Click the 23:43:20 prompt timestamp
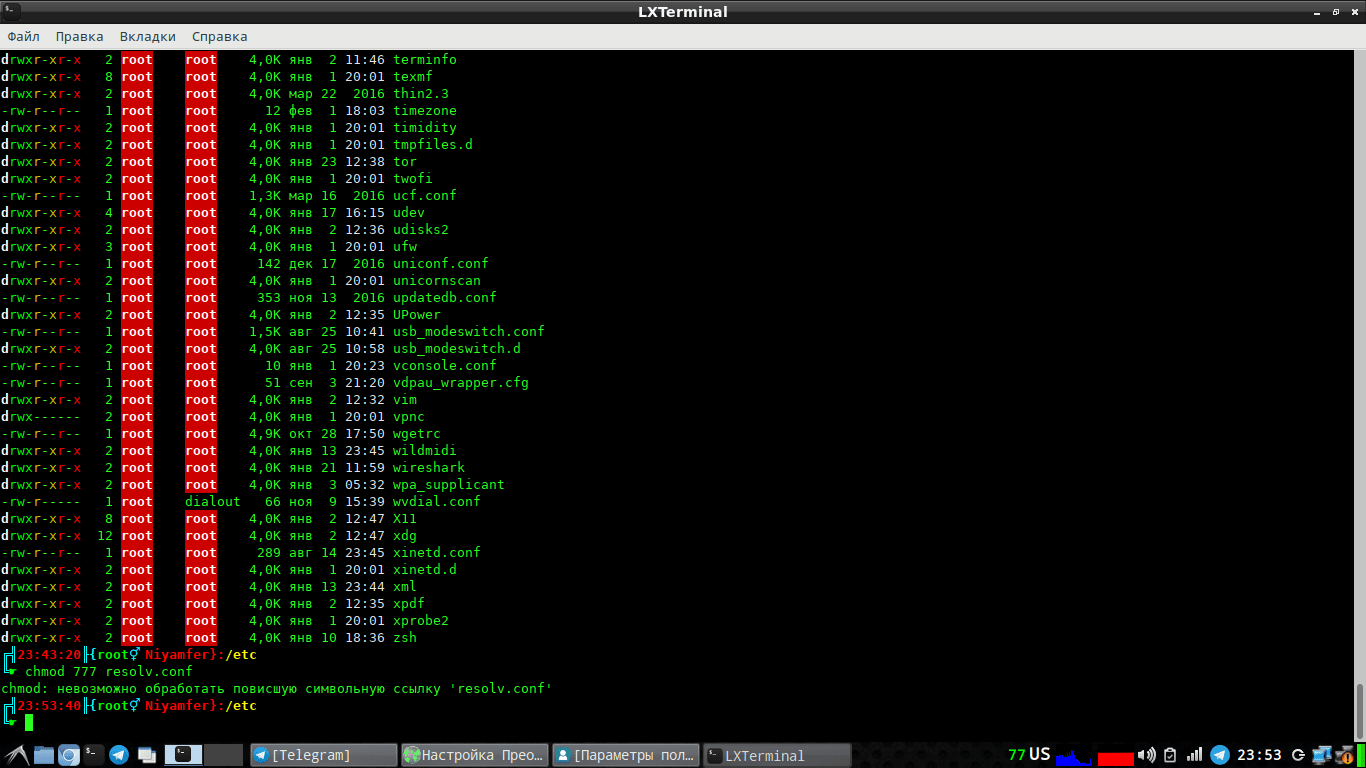The height and width of the screenshot is (768, 1366). [49, 654]
